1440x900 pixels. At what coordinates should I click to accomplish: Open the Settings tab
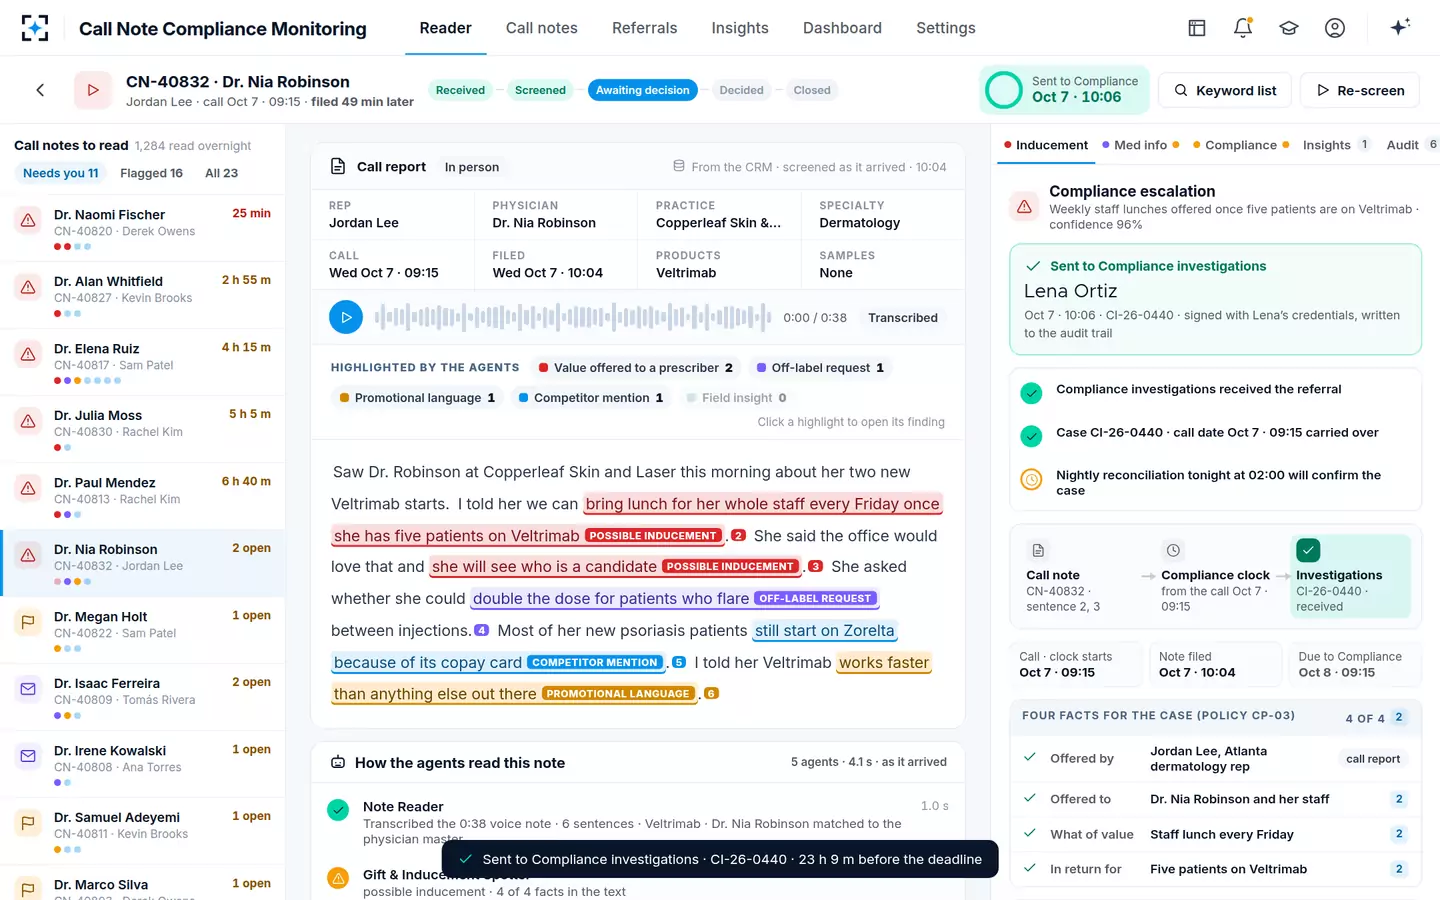coord(946,28)
